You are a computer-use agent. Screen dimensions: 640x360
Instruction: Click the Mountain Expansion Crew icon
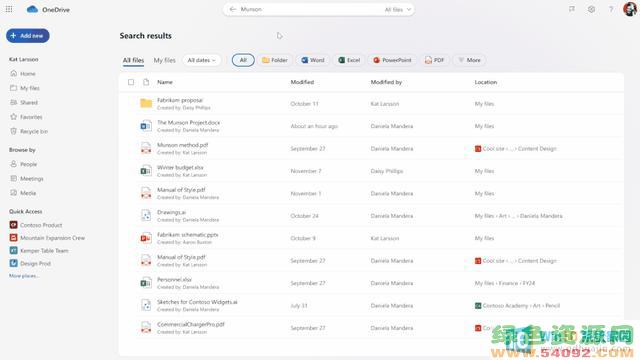pyautogui.click(x=13, y=238)
